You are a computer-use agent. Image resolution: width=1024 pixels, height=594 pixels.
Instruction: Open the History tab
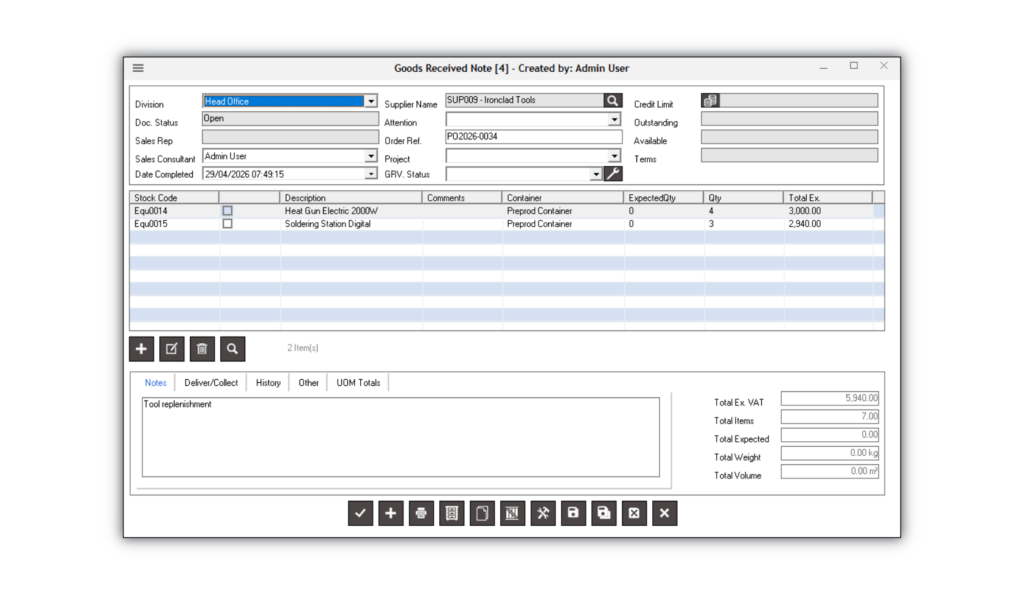point(268,383)
